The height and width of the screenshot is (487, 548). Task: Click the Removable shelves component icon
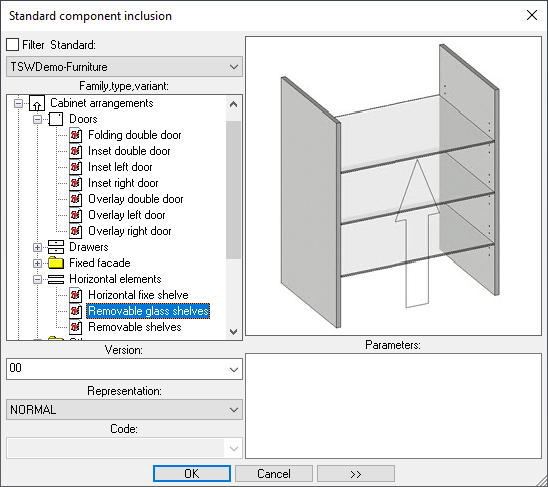(75, 328)
